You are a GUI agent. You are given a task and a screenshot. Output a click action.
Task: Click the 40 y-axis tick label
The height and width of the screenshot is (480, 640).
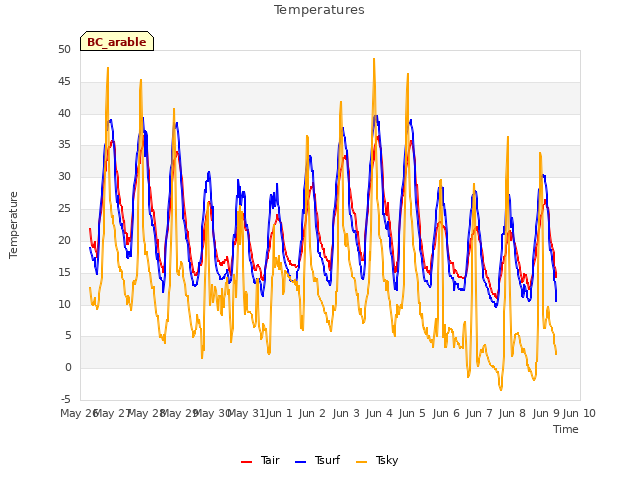click(x=64, y=113)
